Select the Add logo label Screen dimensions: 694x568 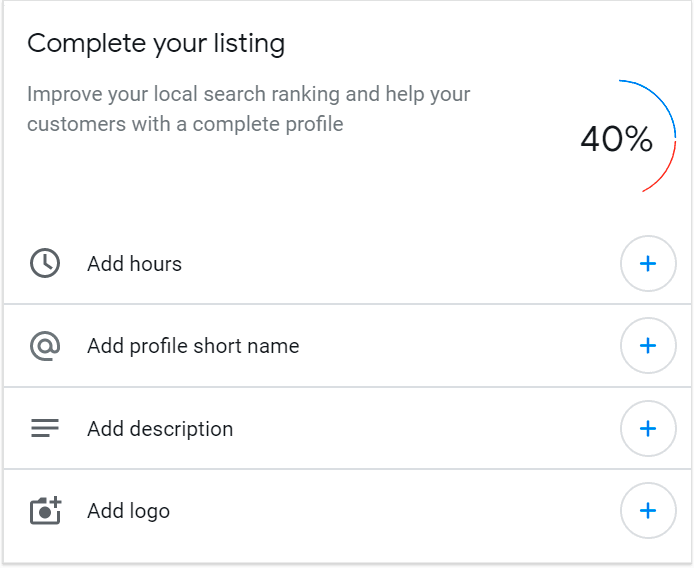tap(128, 511)
